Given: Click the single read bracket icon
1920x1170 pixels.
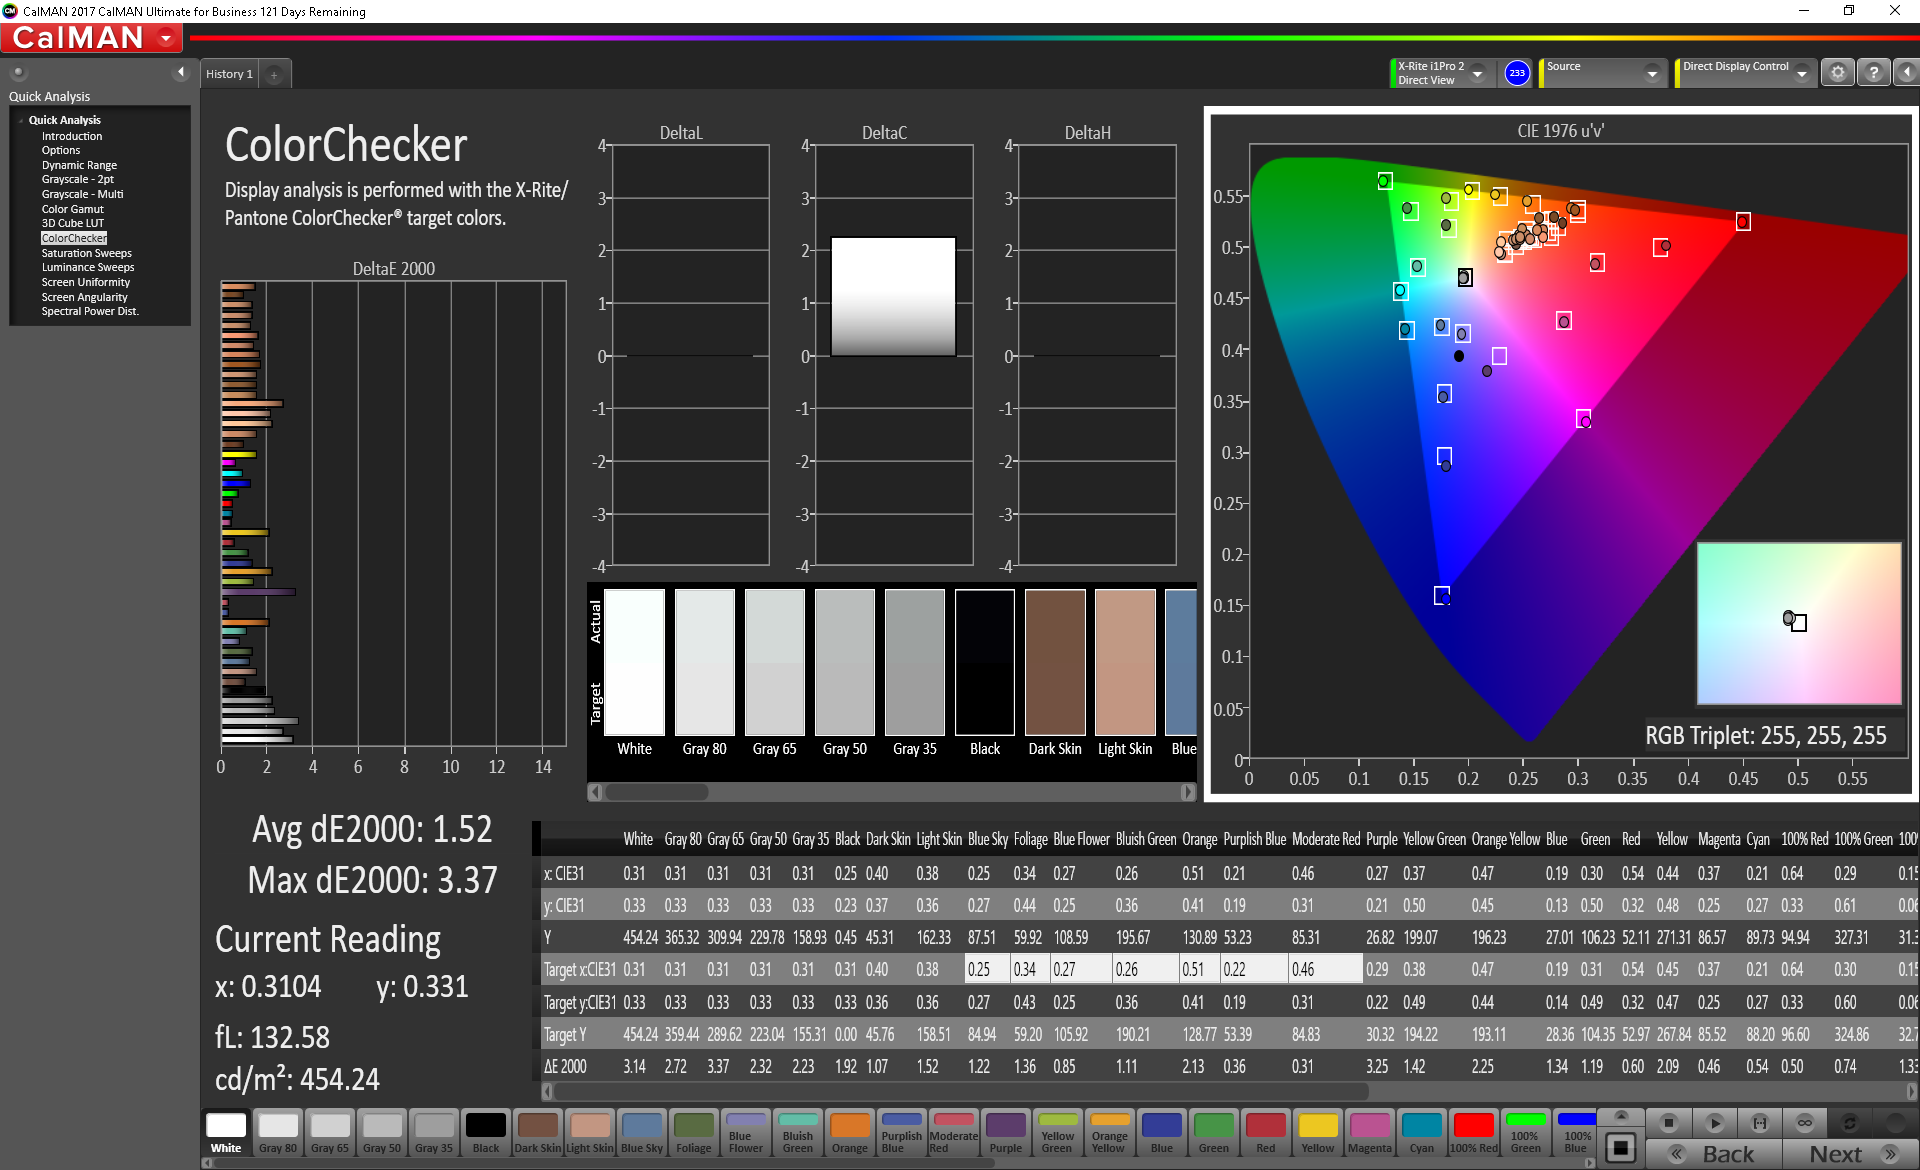Looking at the screenshot, I should point(1760,1122).
